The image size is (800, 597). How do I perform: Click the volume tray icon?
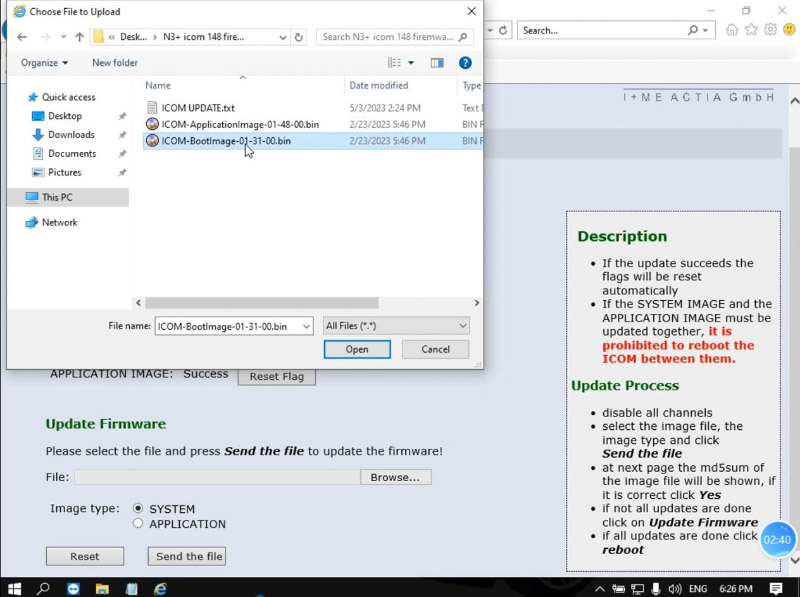[675, 589]
